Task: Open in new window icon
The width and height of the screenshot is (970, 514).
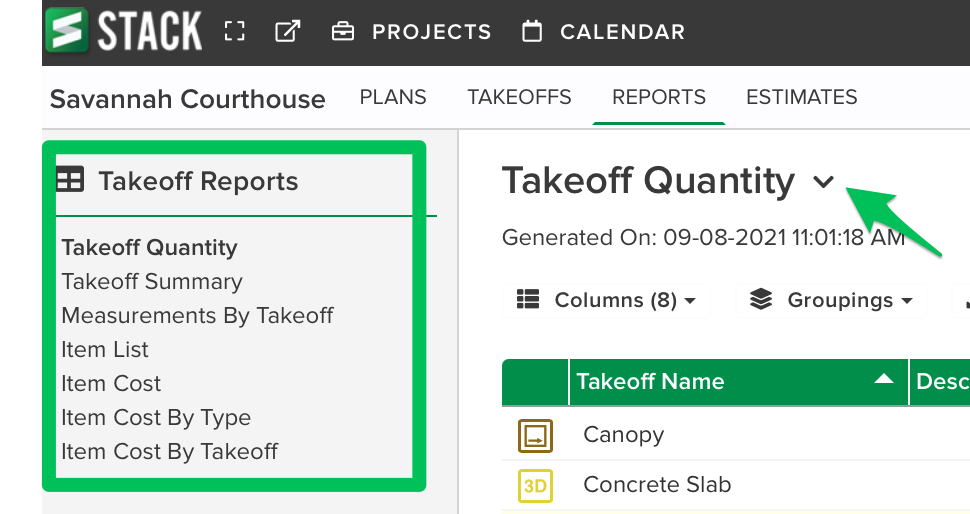Action: pos(288,31)
